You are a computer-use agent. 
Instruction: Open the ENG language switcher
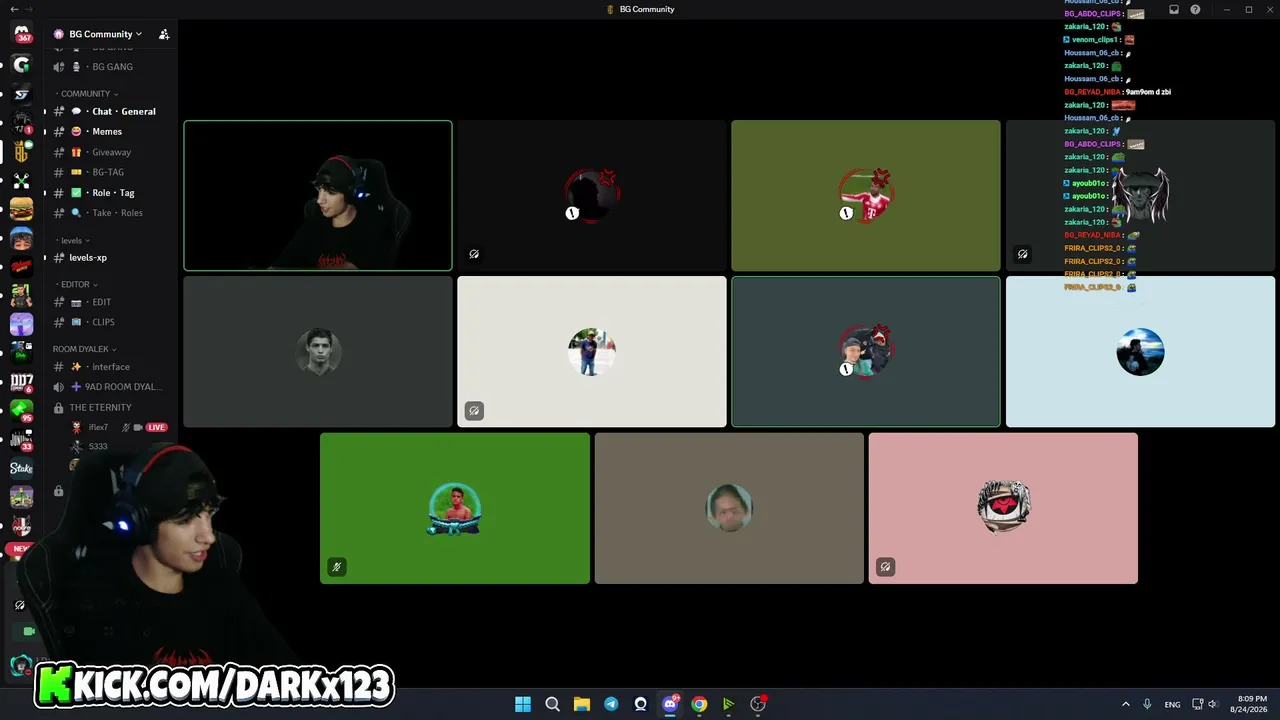coord(1172,704)
